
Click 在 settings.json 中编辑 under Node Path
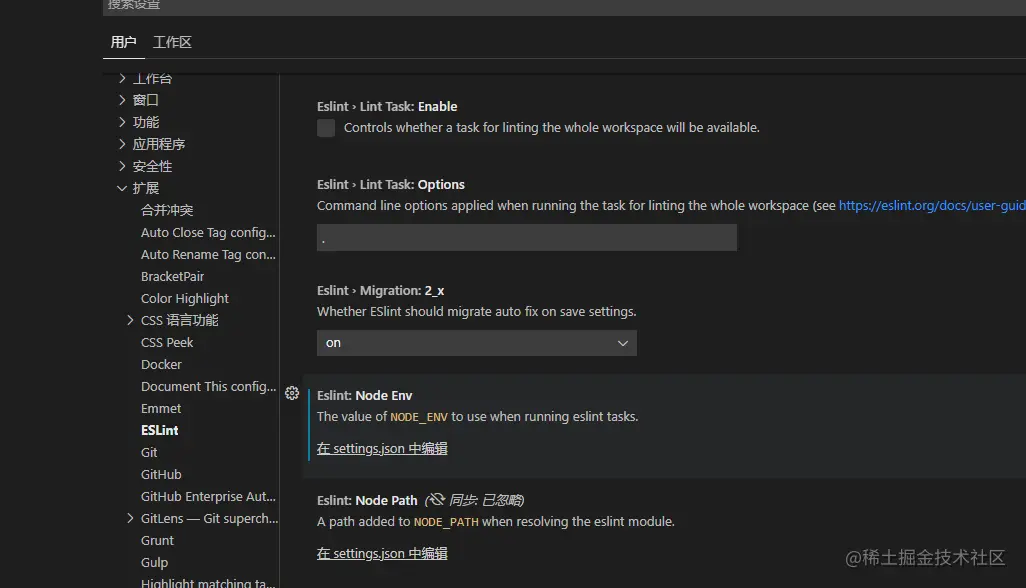[x=381, y=553]
